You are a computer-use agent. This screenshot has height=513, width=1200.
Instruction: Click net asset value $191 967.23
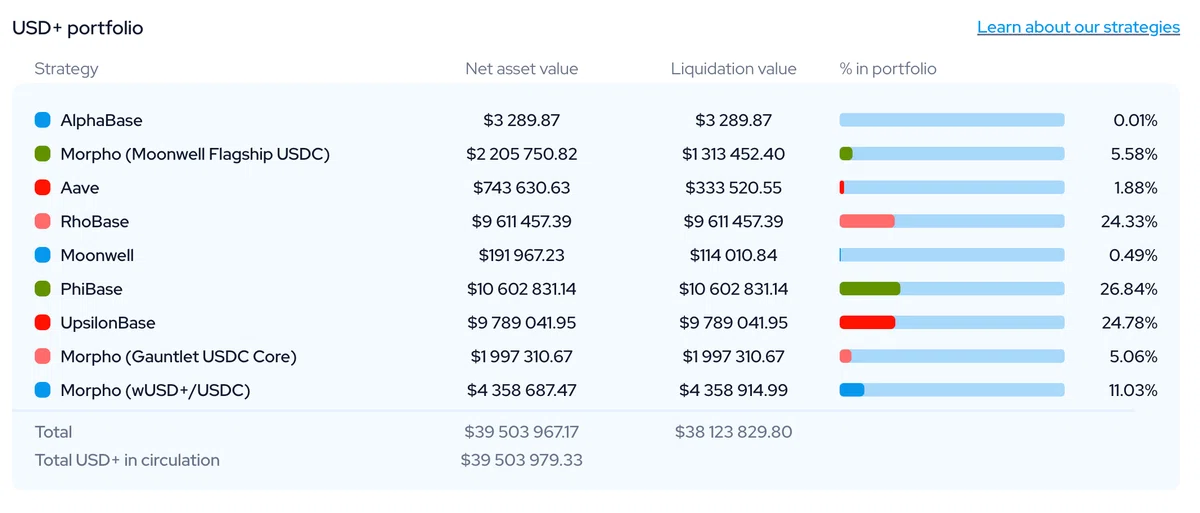pos(522,255)
